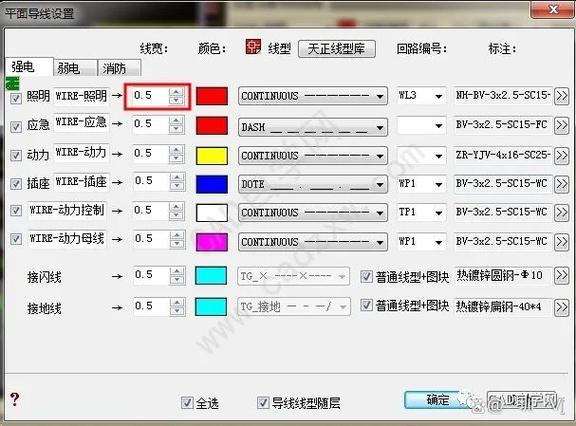This screenshot has height=426, width=576.
Task: Click the WIRE-插座 layer name field
Action: point(81,182)
